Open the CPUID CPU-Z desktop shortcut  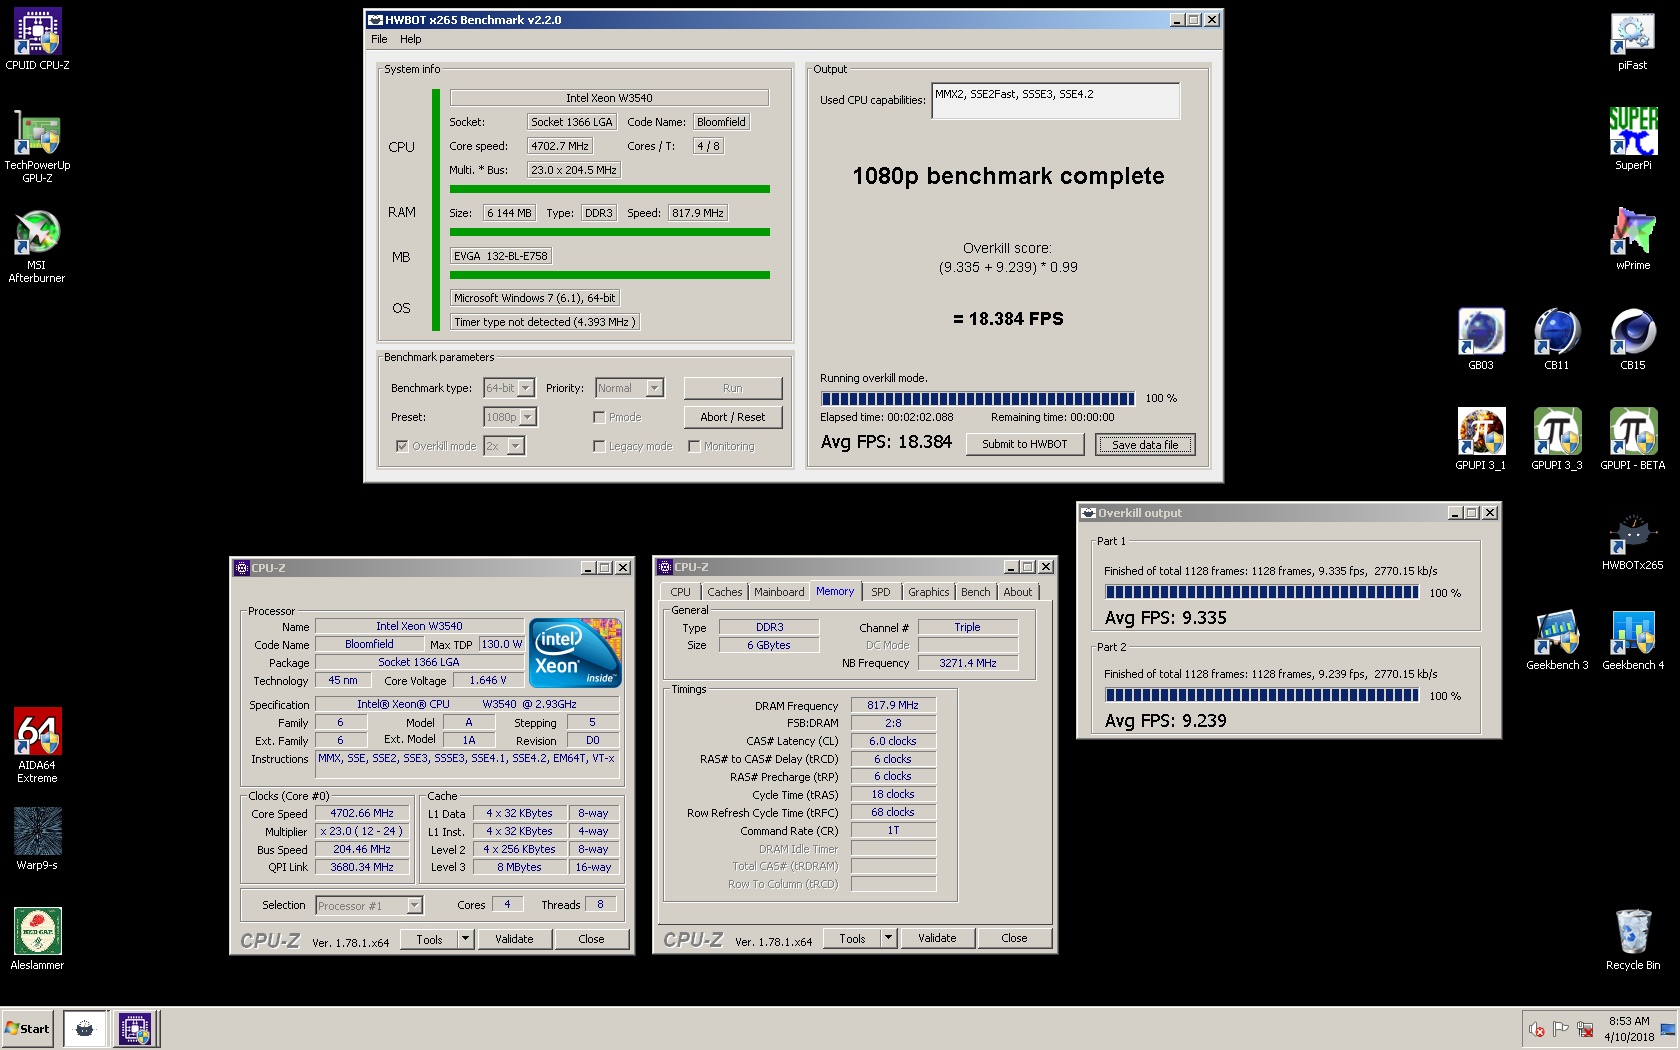click(37, 40)
